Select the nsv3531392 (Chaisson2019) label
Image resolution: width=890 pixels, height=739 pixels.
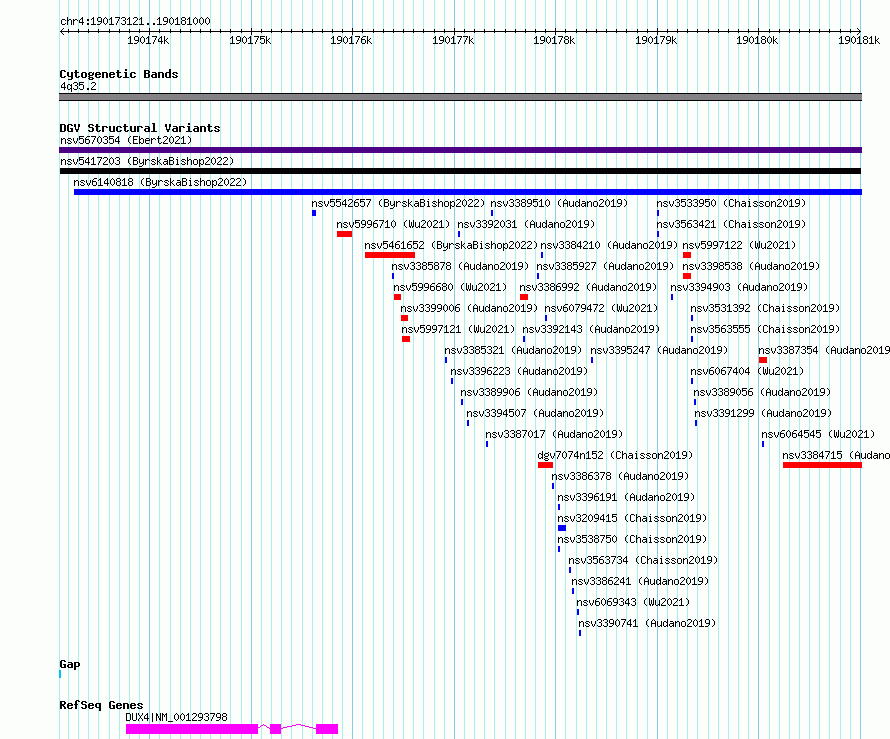point(765,308)
